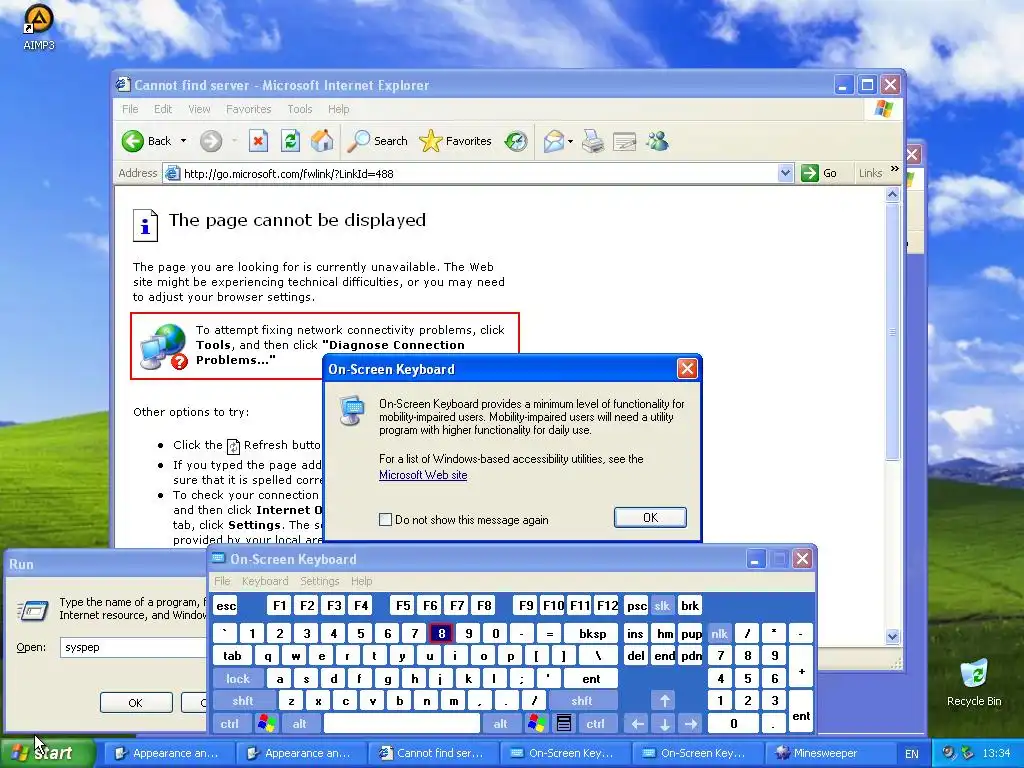Open the Keyboard menu of On-Screen Keyboard
Screen dimensions: 1024x768
pos(264,581)
